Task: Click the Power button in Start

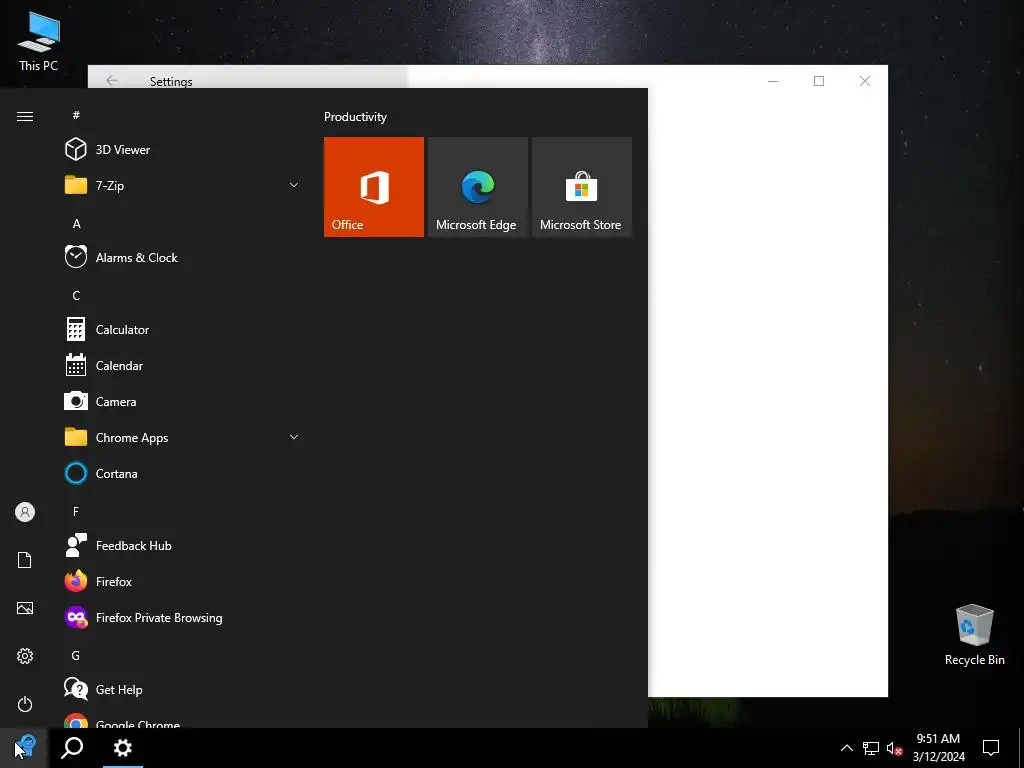Action: 25,704
